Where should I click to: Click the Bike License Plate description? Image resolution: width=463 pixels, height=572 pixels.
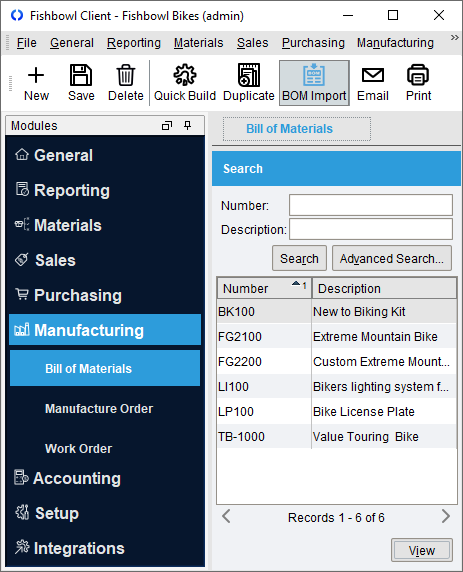[x=364, y=411]
